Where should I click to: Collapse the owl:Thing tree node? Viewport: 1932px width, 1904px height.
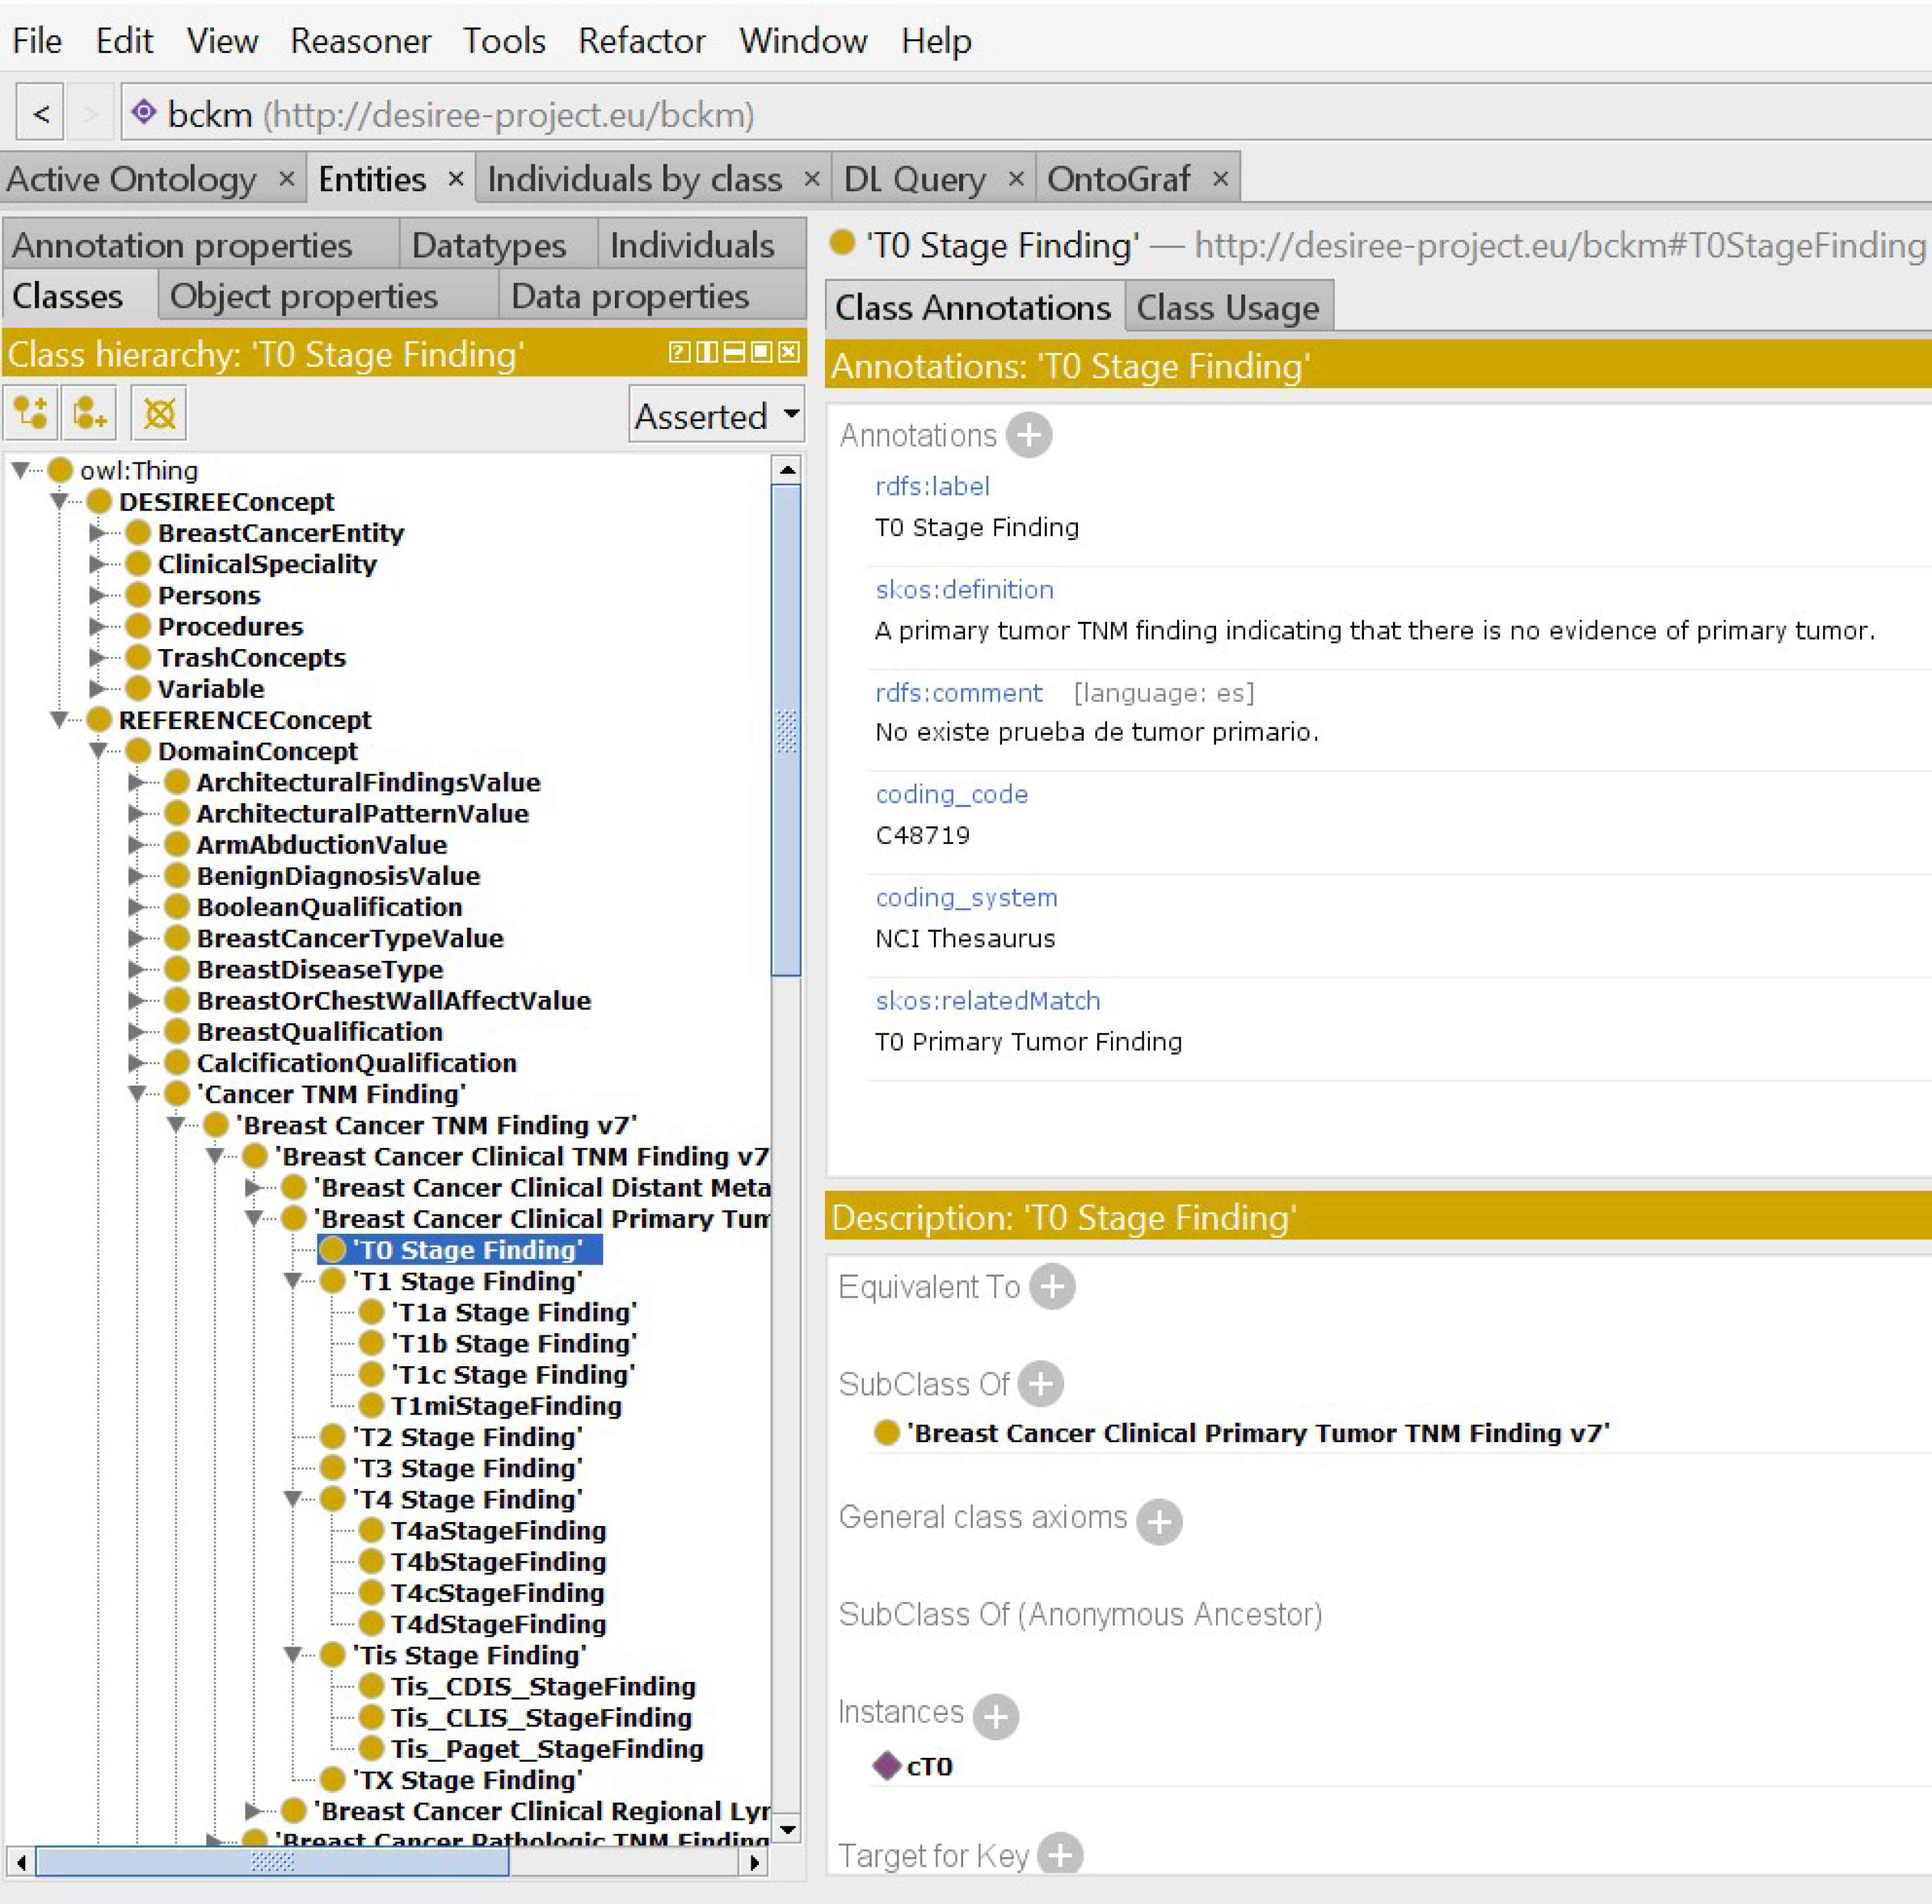coord(21,469)
